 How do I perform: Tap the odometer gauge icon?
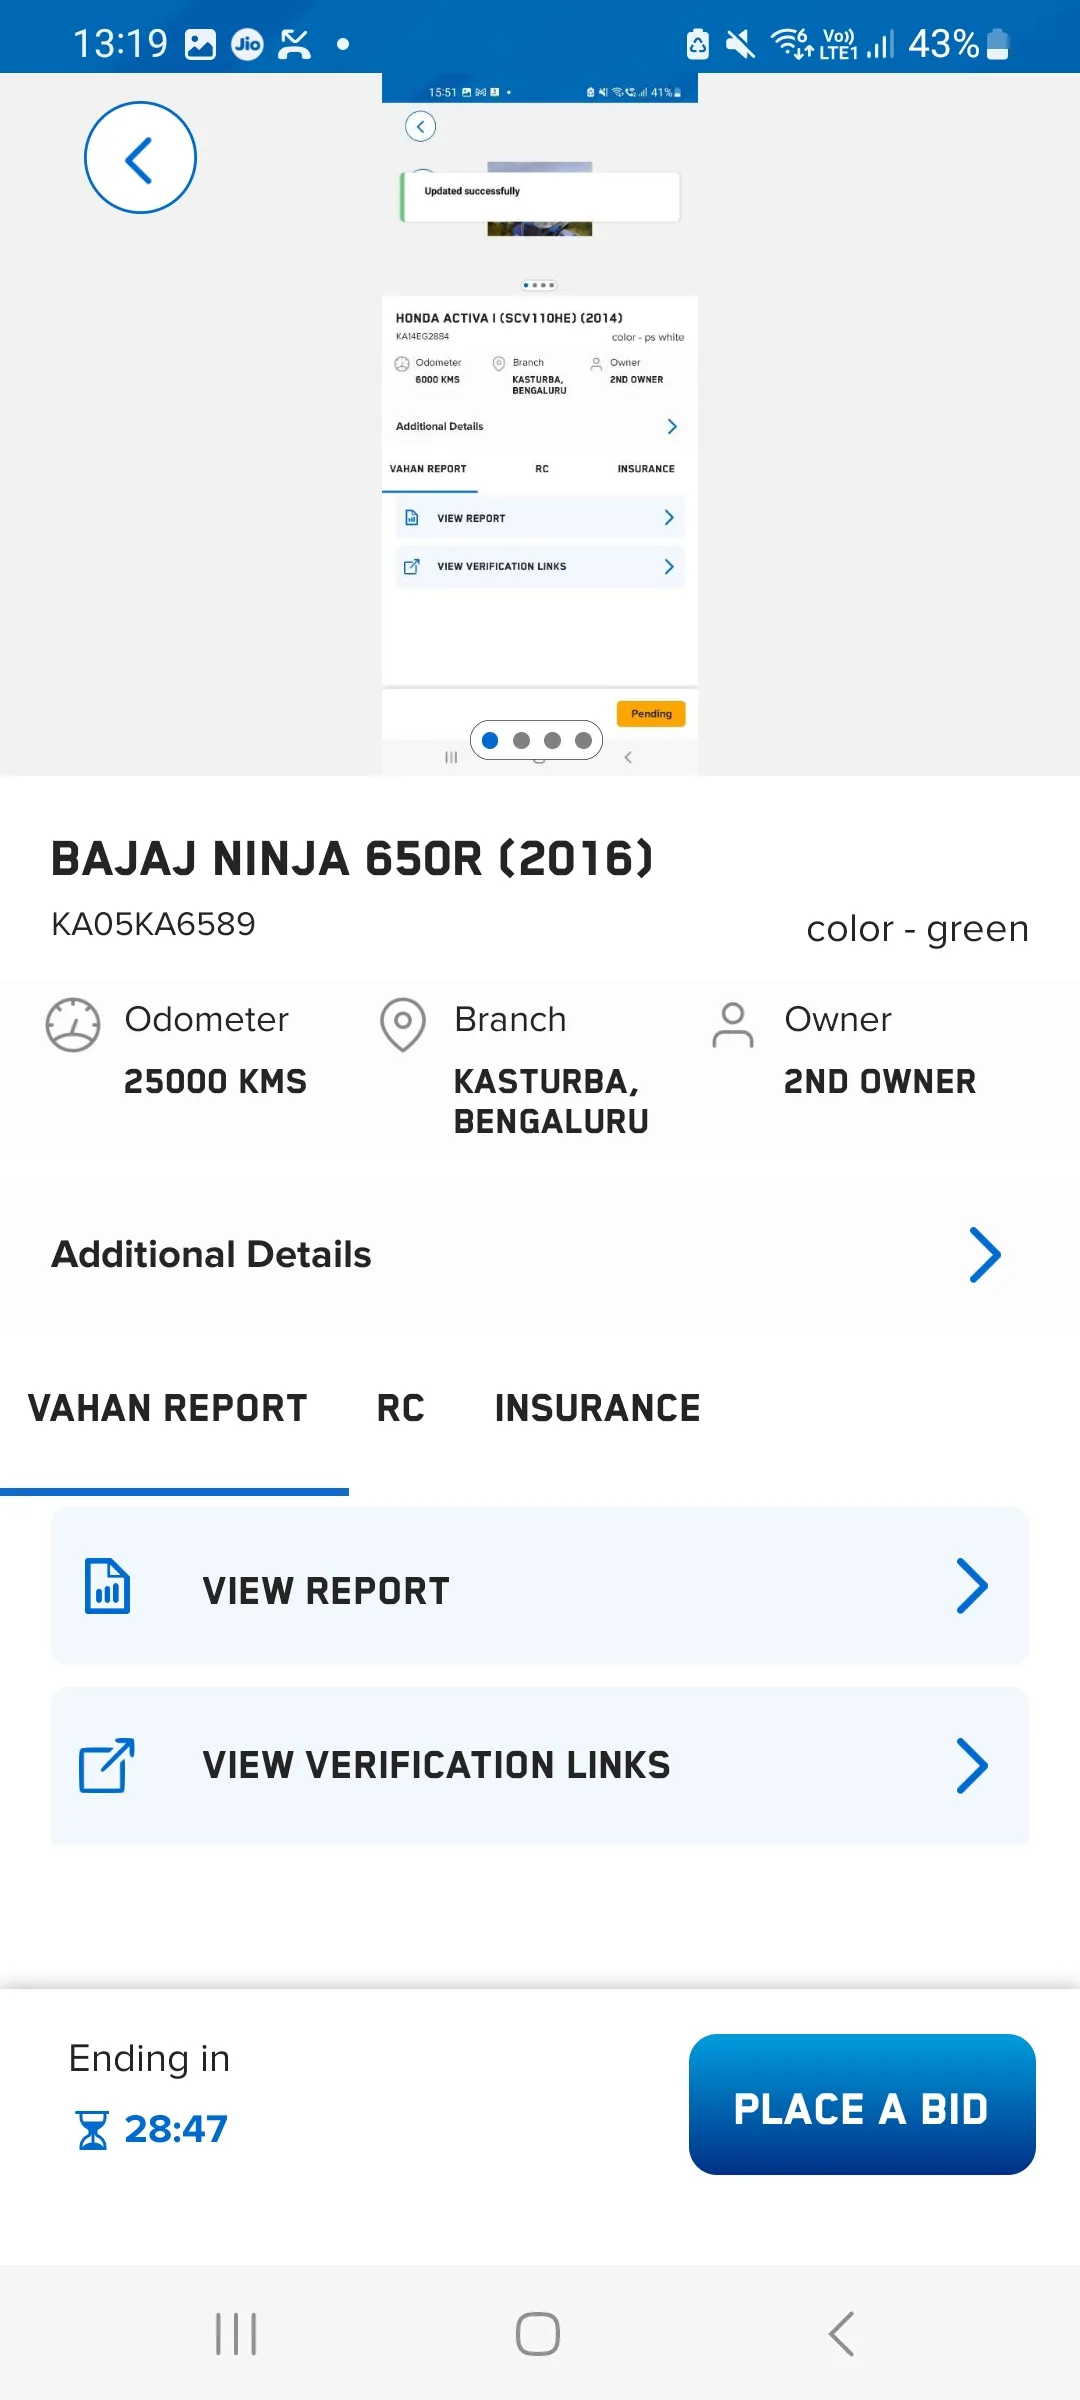73,1025
